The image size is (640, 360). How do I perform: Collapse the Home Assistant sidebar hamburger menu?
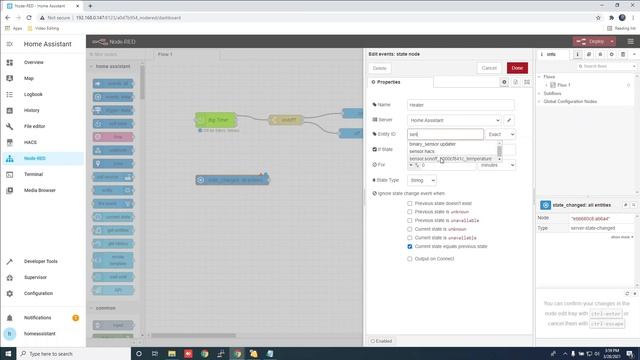point(9,44)
